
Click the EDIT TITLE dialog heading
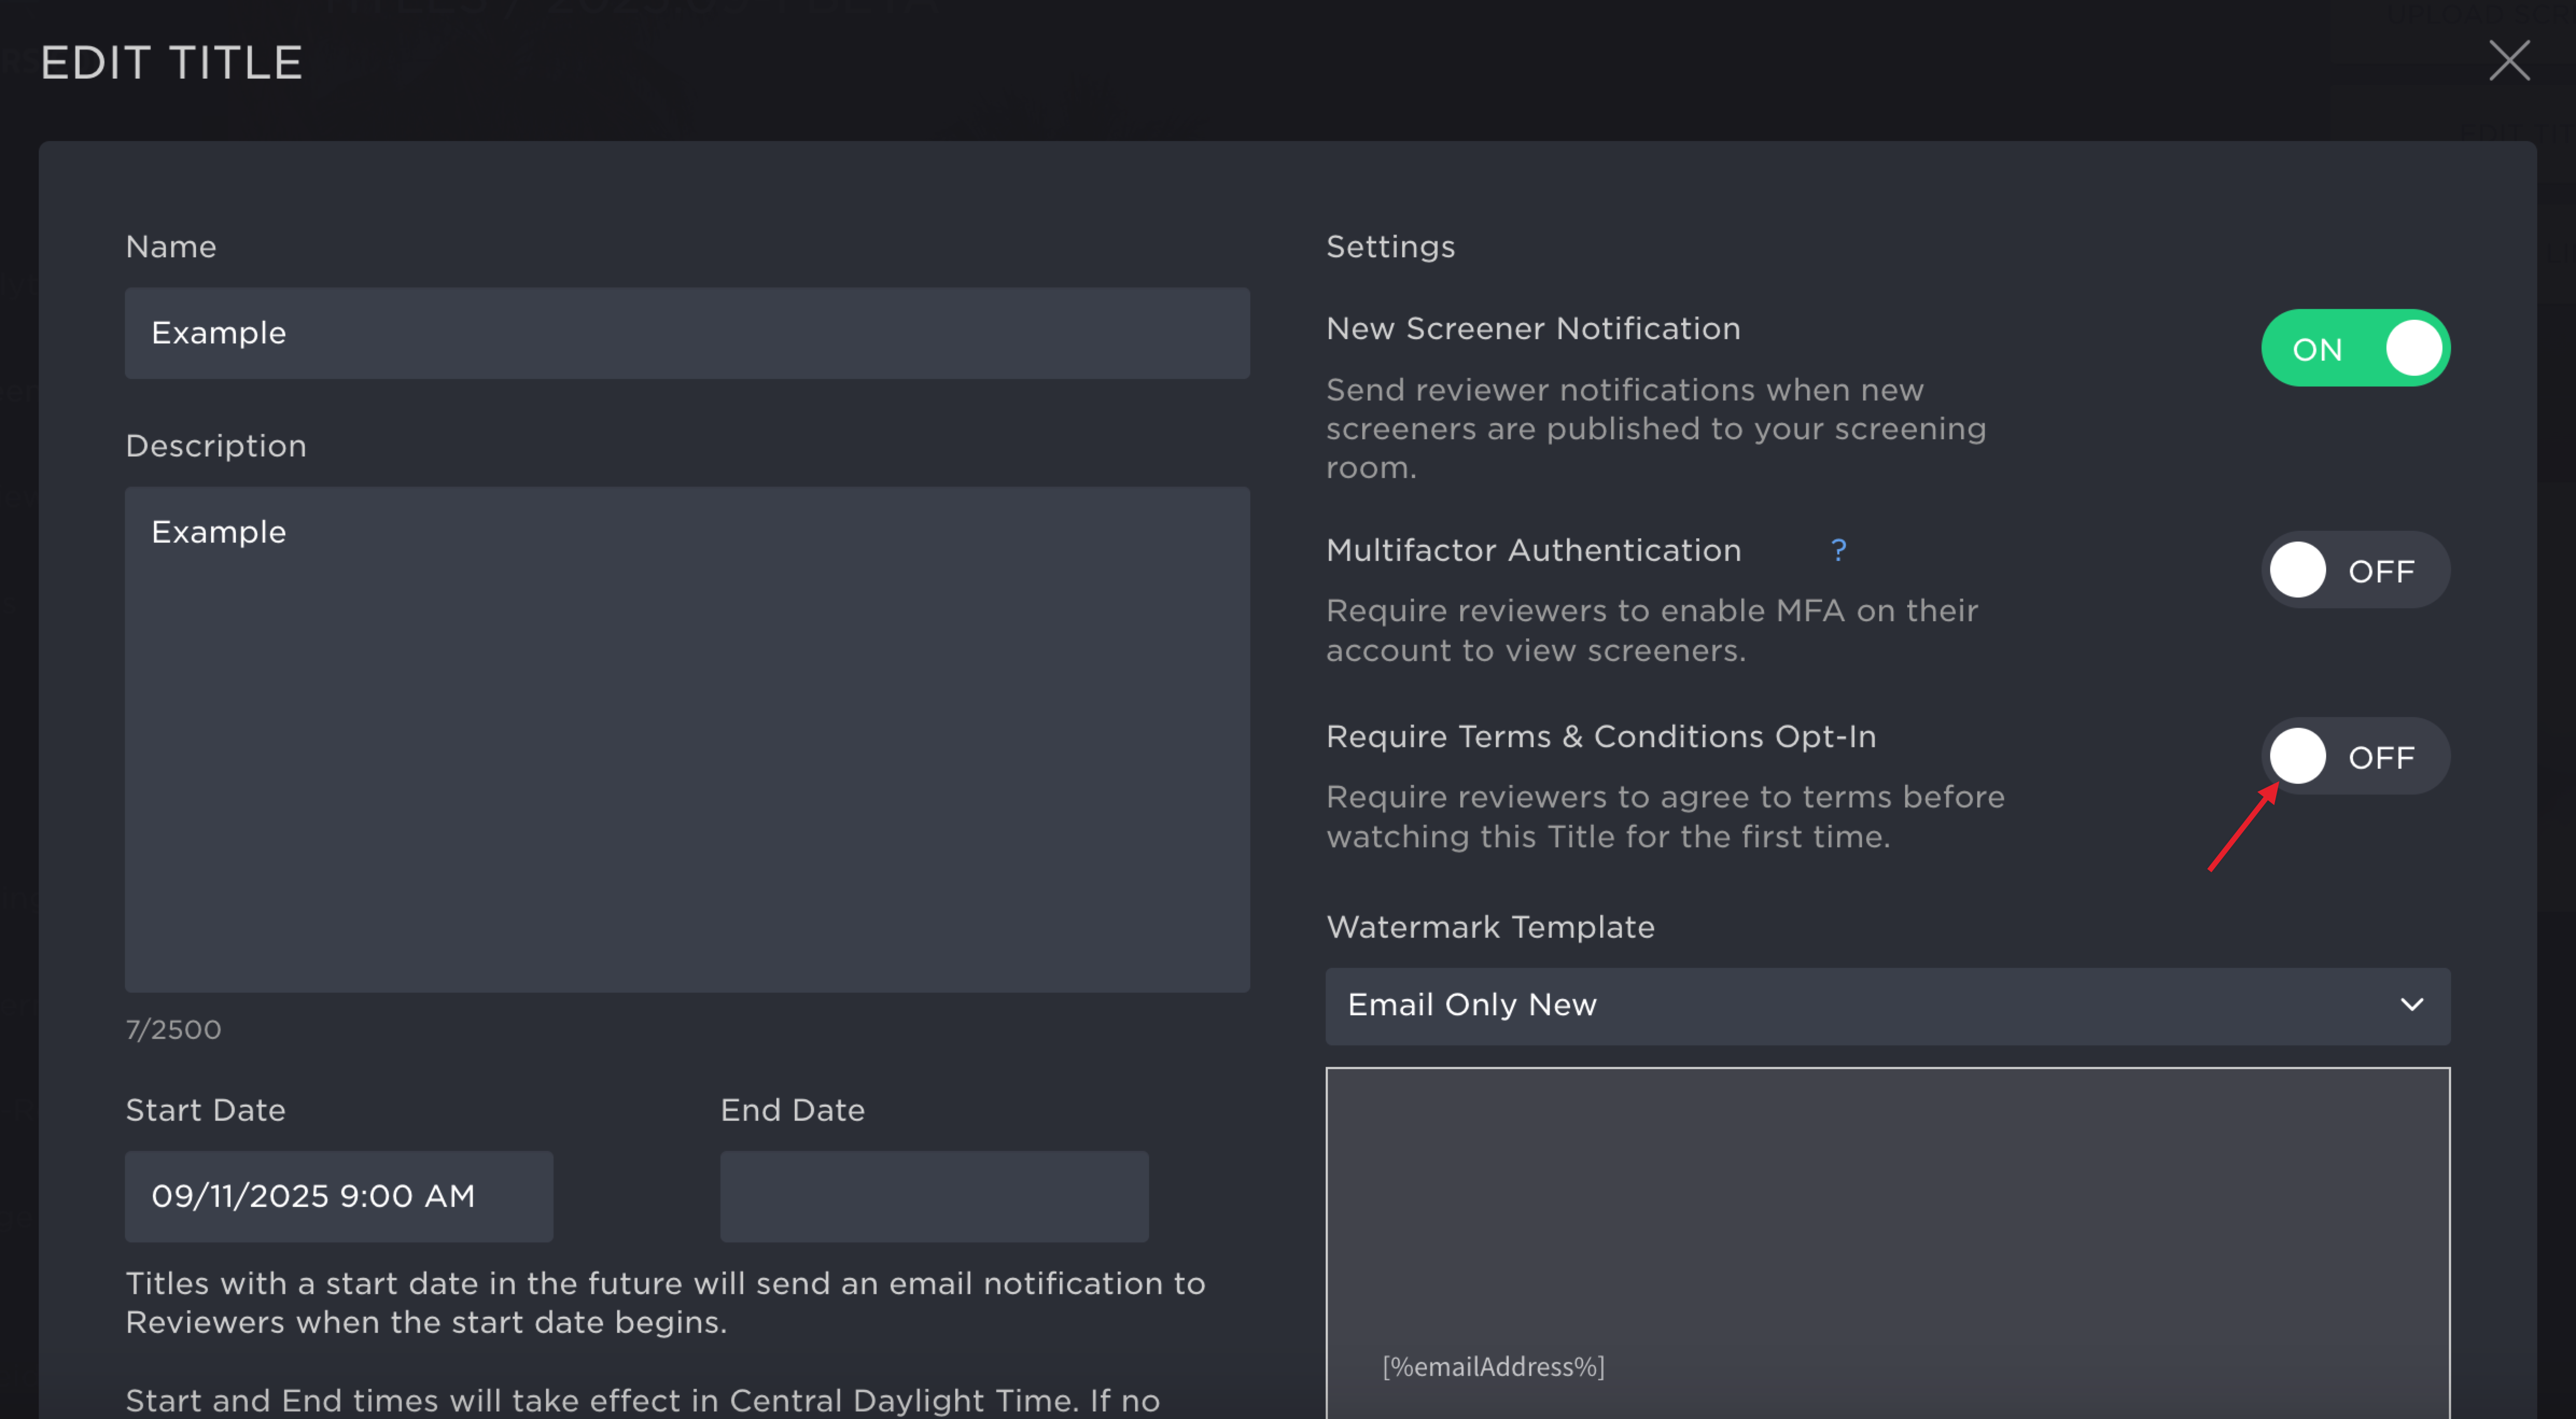click(x=171, y=63)
